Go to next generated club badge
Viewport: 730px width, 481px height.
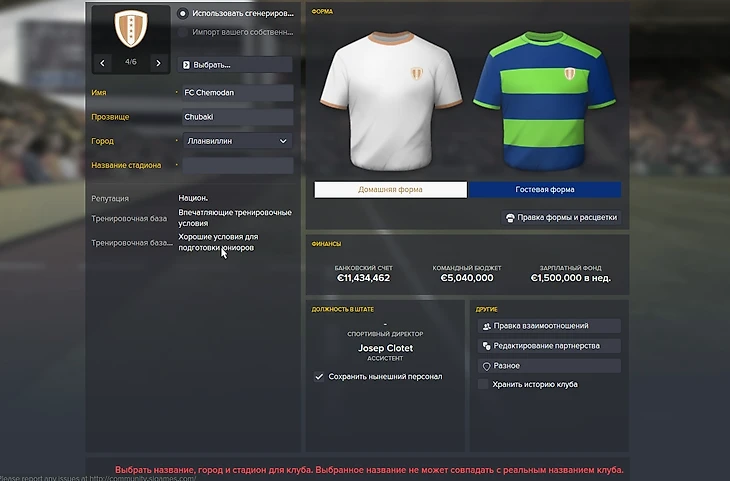[158, 63]
